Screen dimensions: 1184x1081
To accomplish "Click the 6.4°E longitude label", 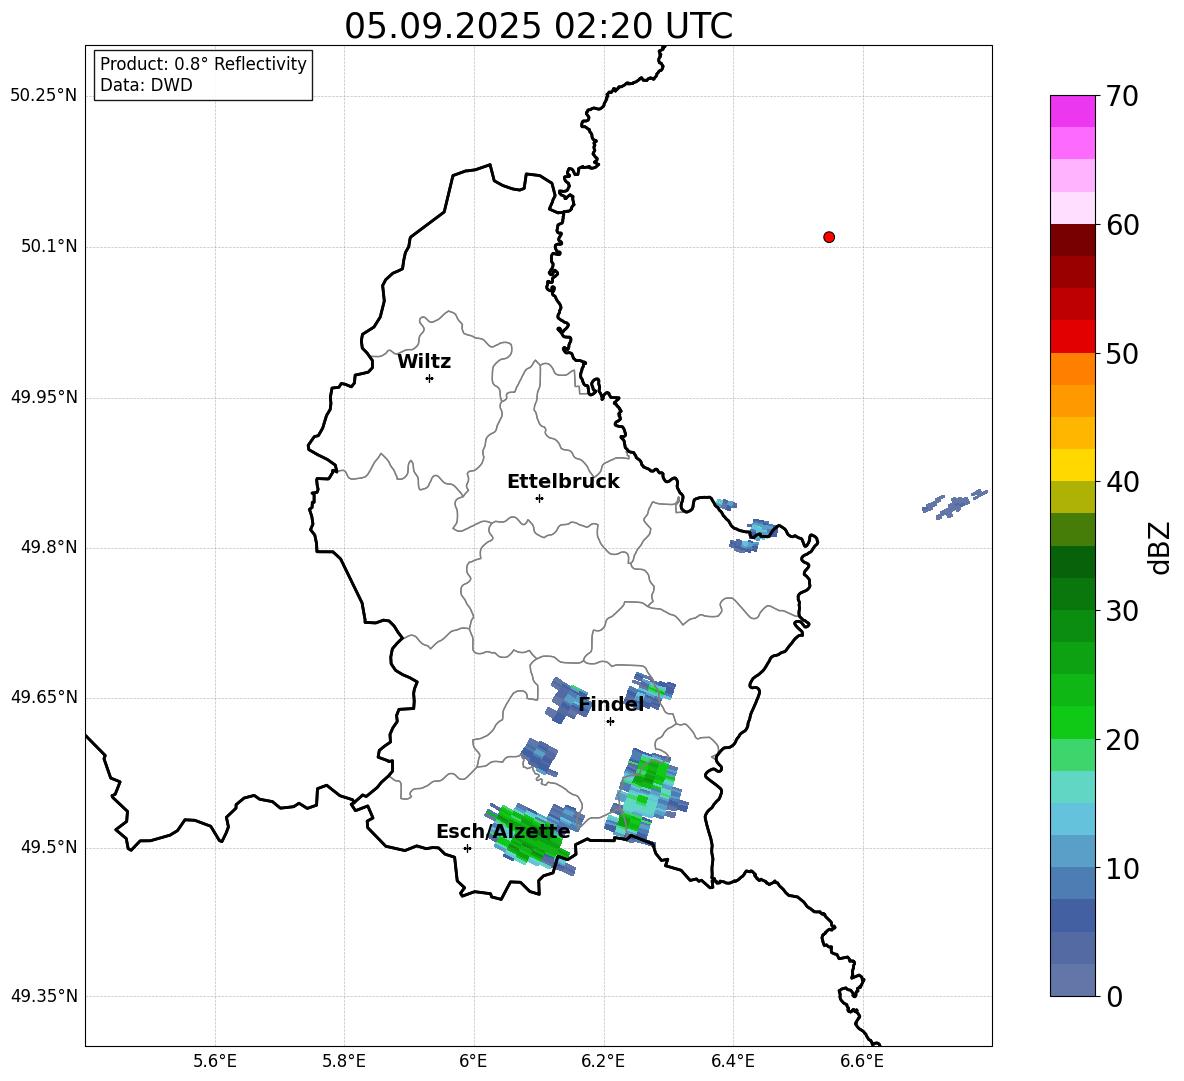I will 732,1062.
